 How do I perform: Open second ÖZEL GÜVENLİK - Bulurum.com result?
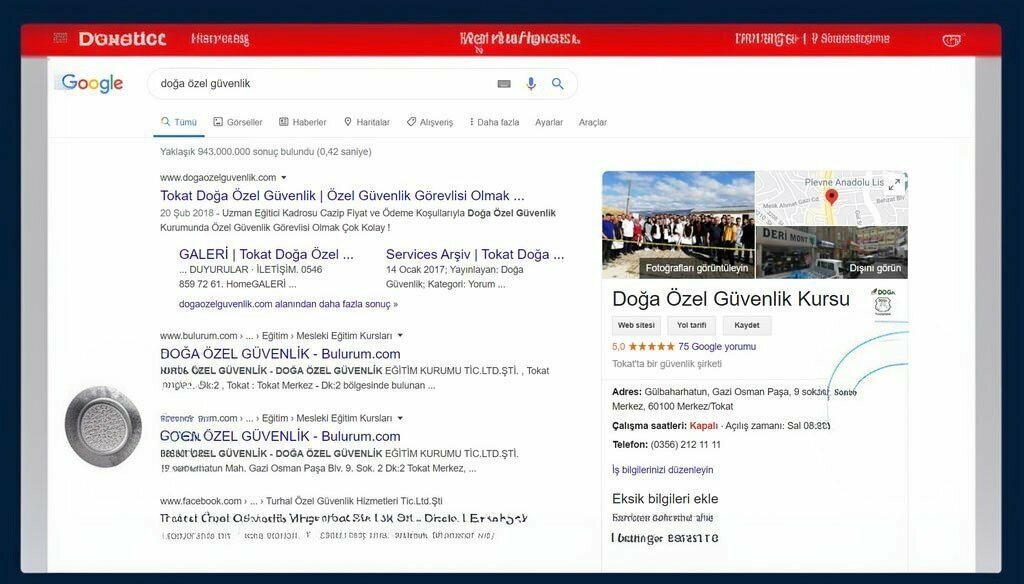[x=280, y=436]
